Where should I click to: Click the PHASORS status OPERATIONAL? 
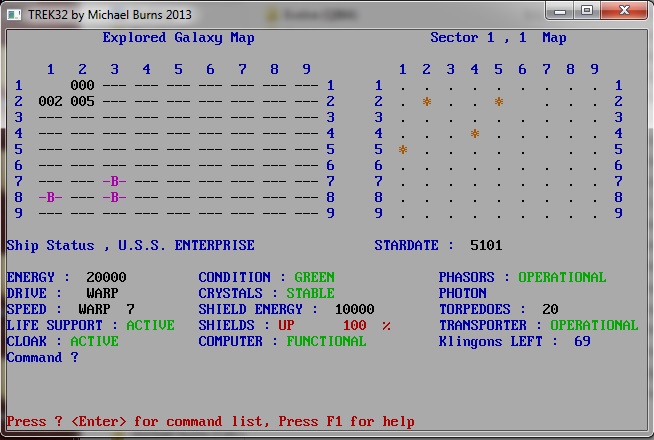point(562,277)
